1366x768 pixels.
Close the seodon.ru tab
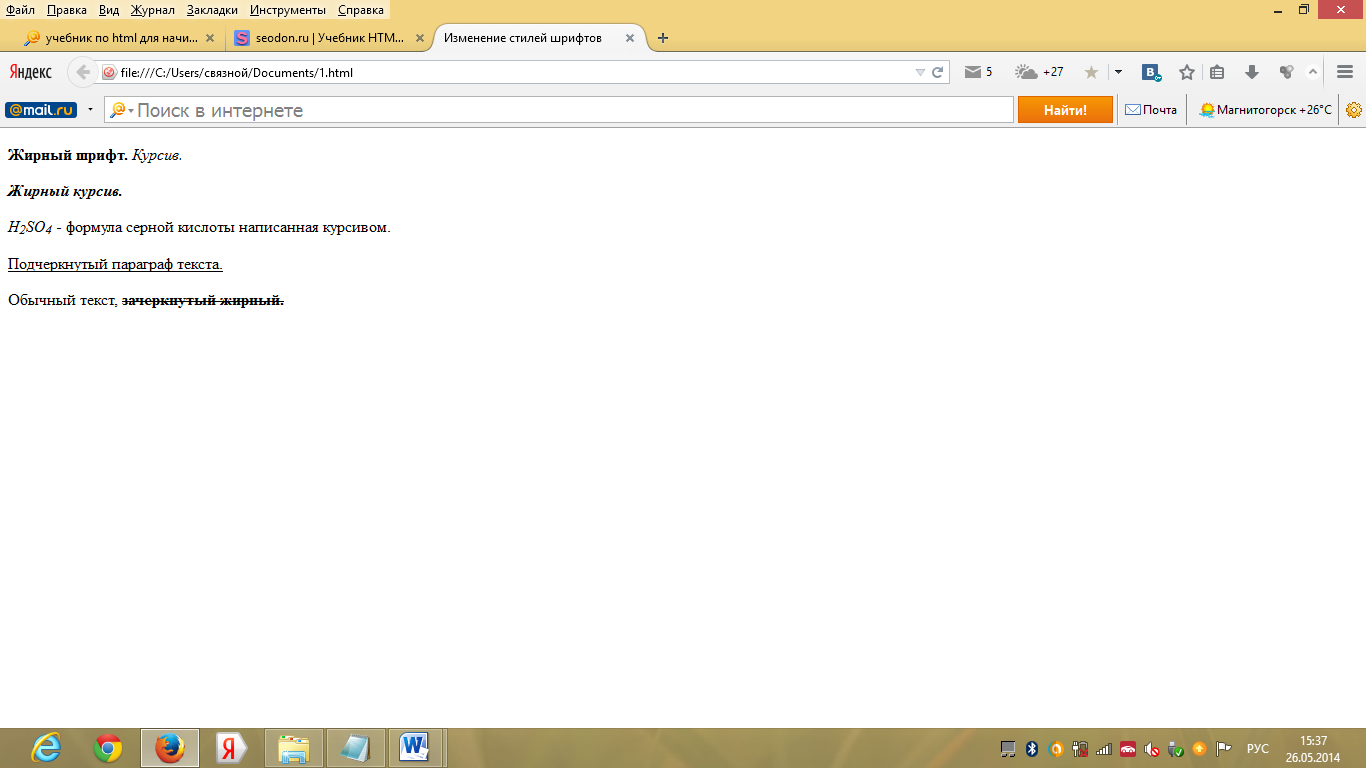click(420, 38)
